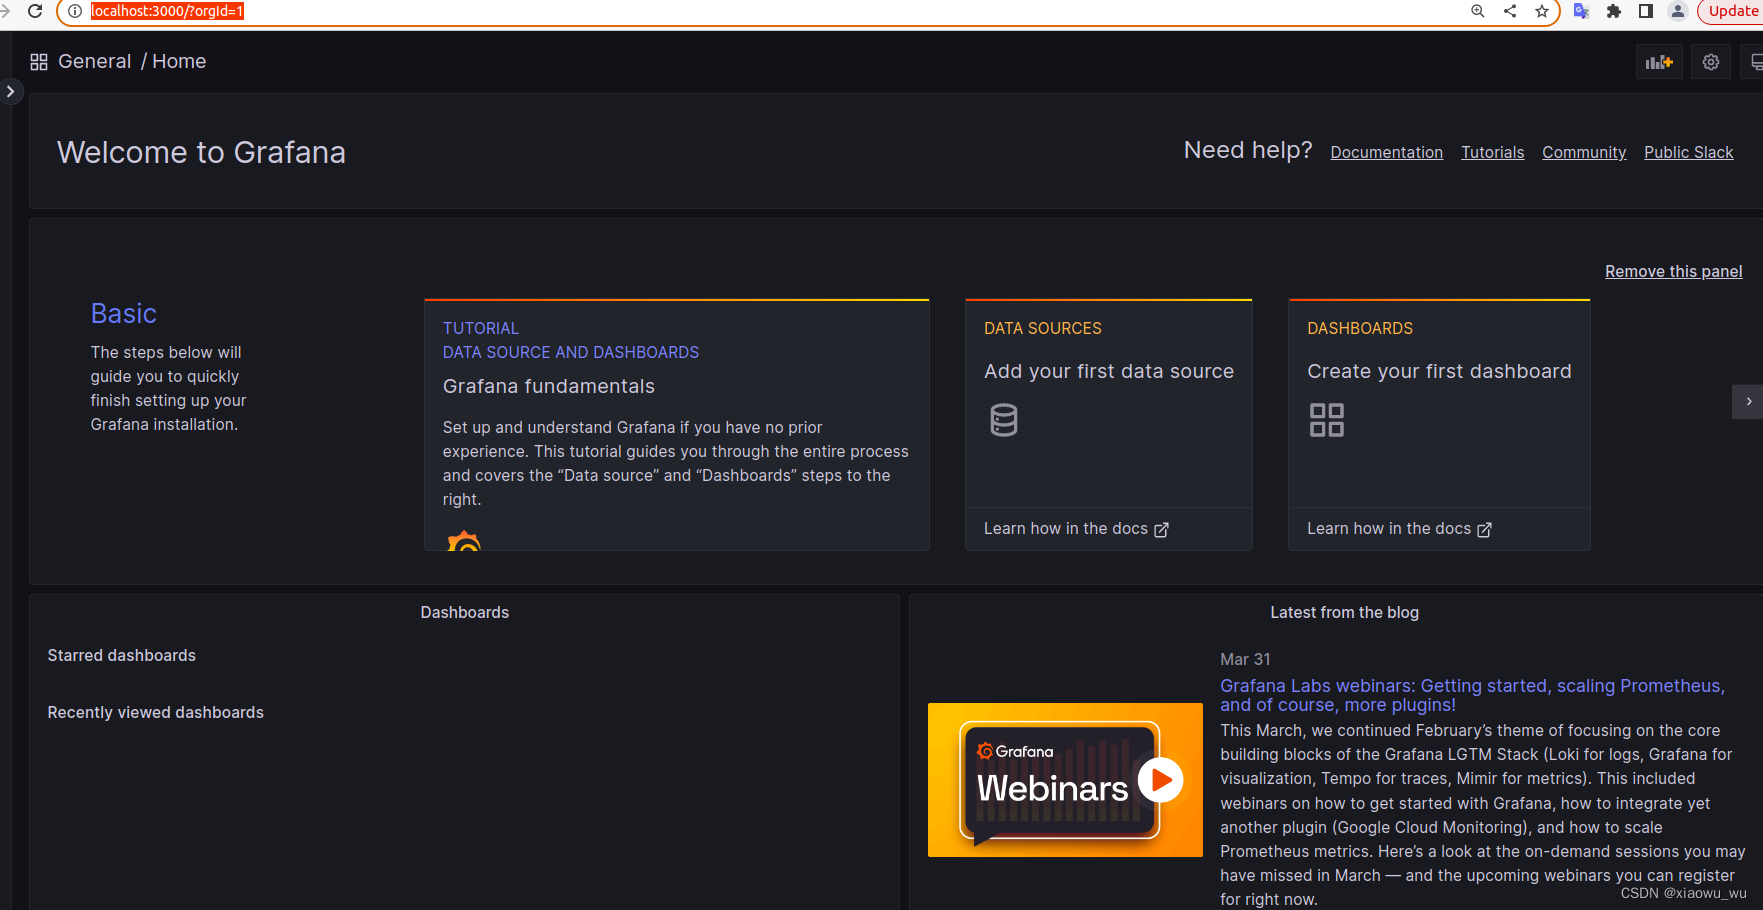Click DATA SOURCE AND DASHBOARDS label
The width and height of the screenshot is (1763, 910).
571,352
